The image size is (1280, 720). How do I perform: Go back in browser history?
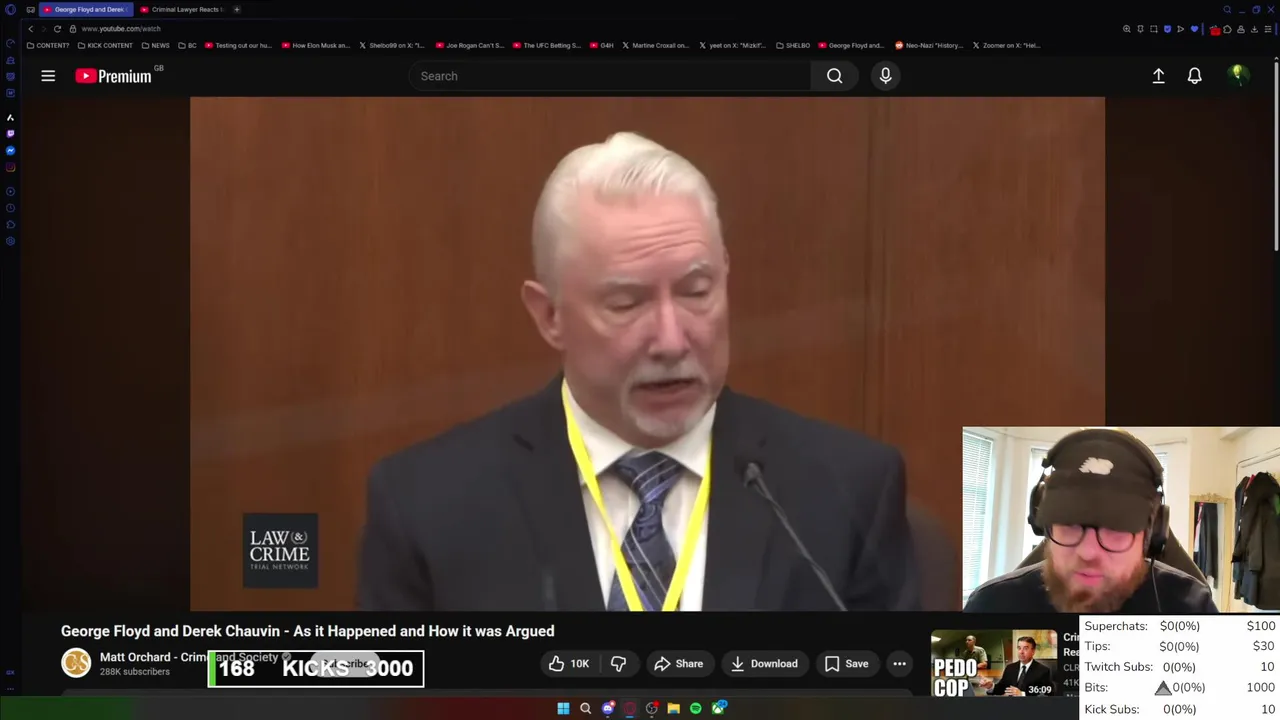[x=30, y=29]
